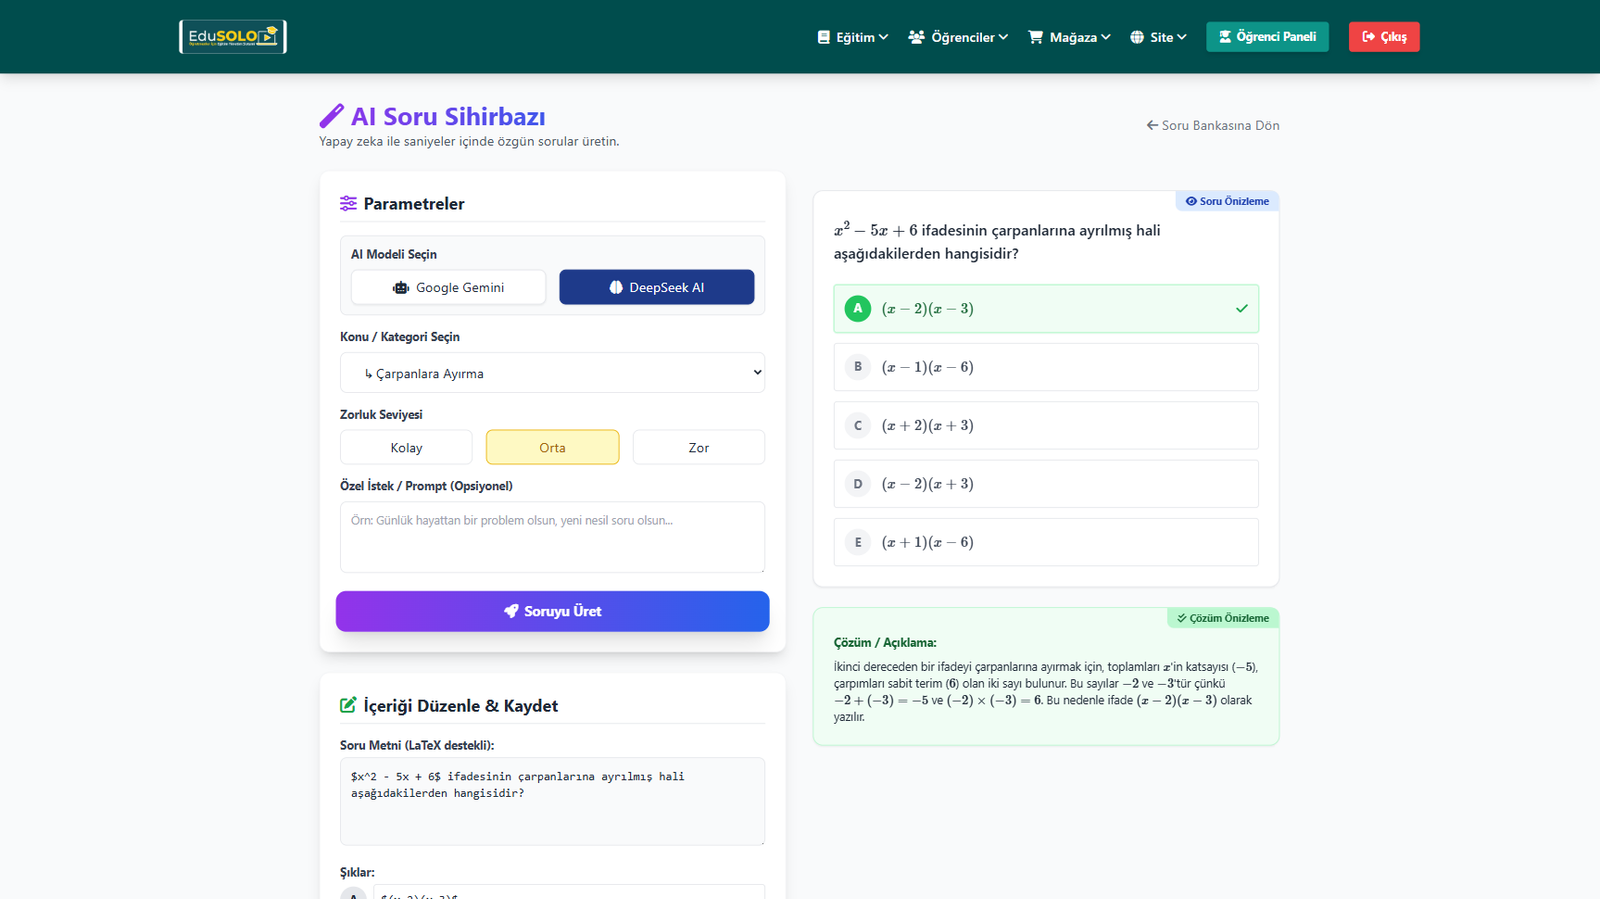Viewport: 1600px width, 899px height.
Task: Click the magic wand icon beside AI Soru Sihirbazı
Action: click(x=331, y=117)
